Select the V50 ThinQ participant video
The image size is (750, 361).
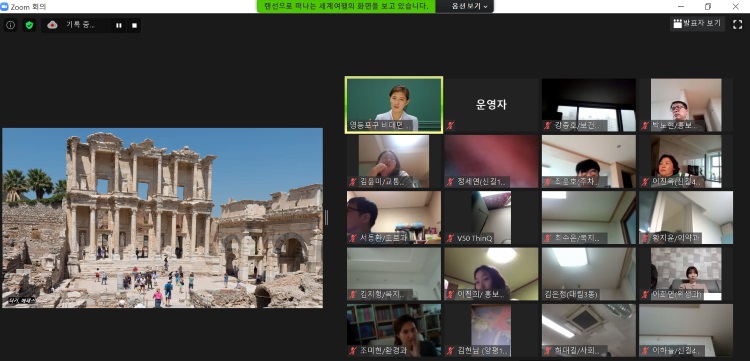tap(491, 218)
